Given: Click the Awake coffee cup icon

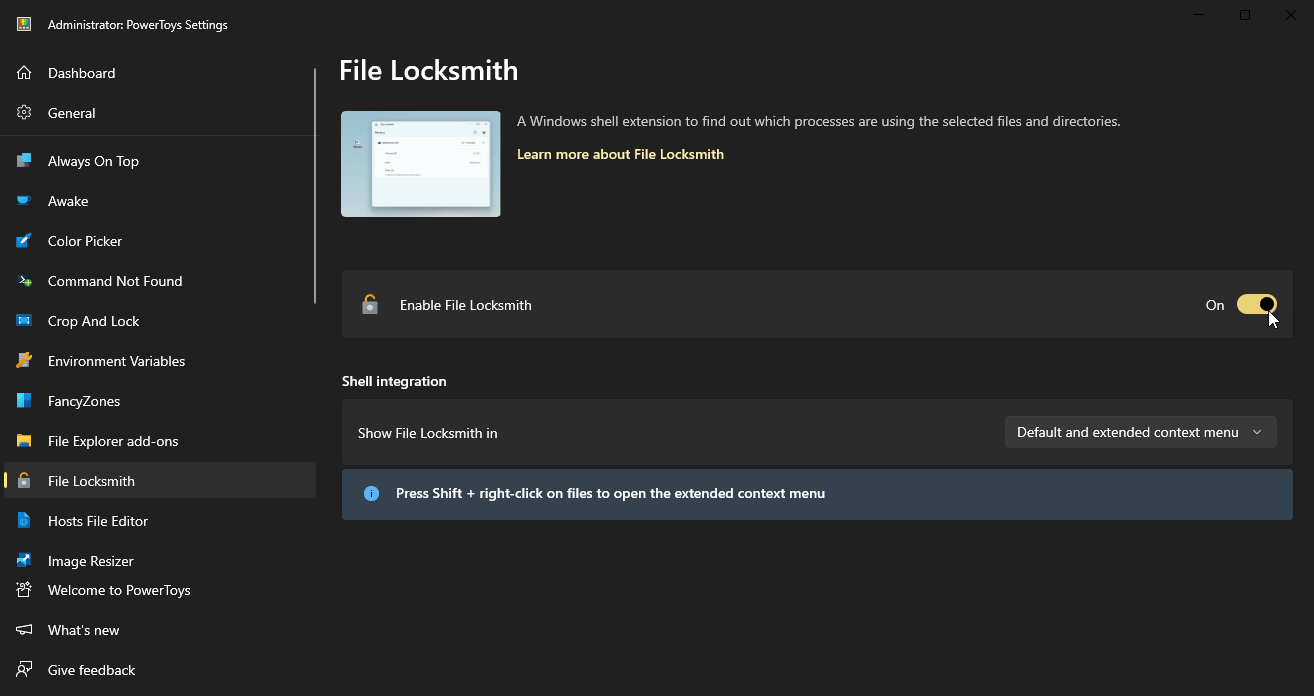Looking at the screenshot, I should click(24, 201).
